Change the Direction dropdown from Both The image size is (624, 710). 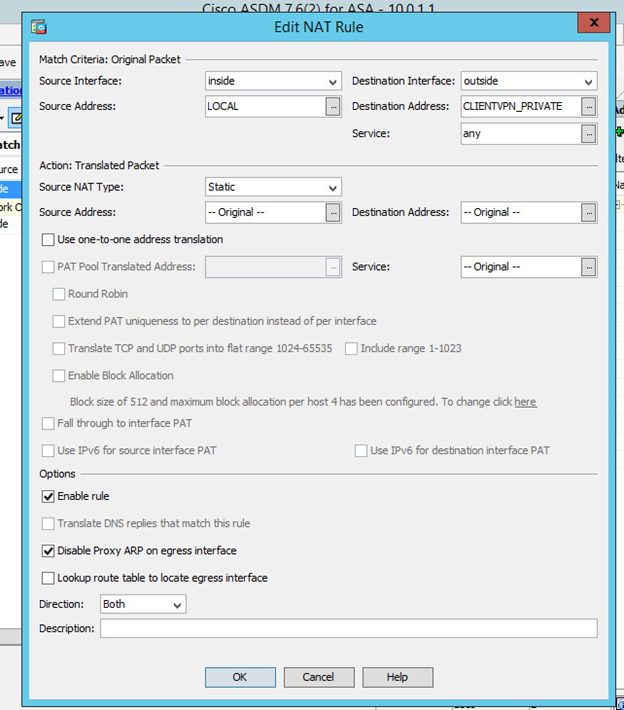point(143,605)
